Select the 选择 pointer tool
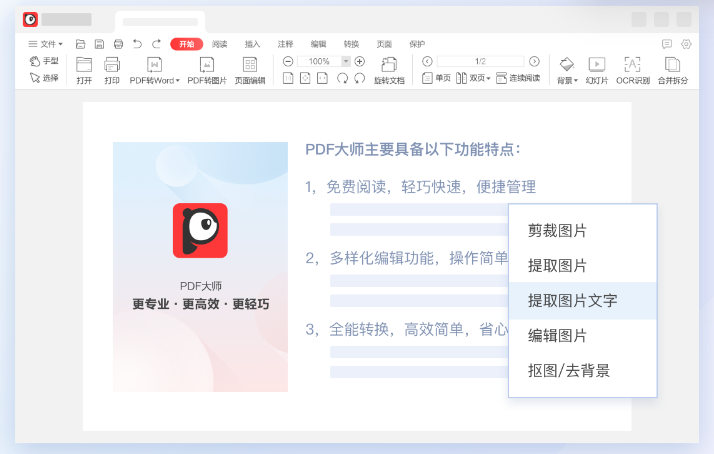Viewport: 714px width, 454px height. [x=44, y=78]
